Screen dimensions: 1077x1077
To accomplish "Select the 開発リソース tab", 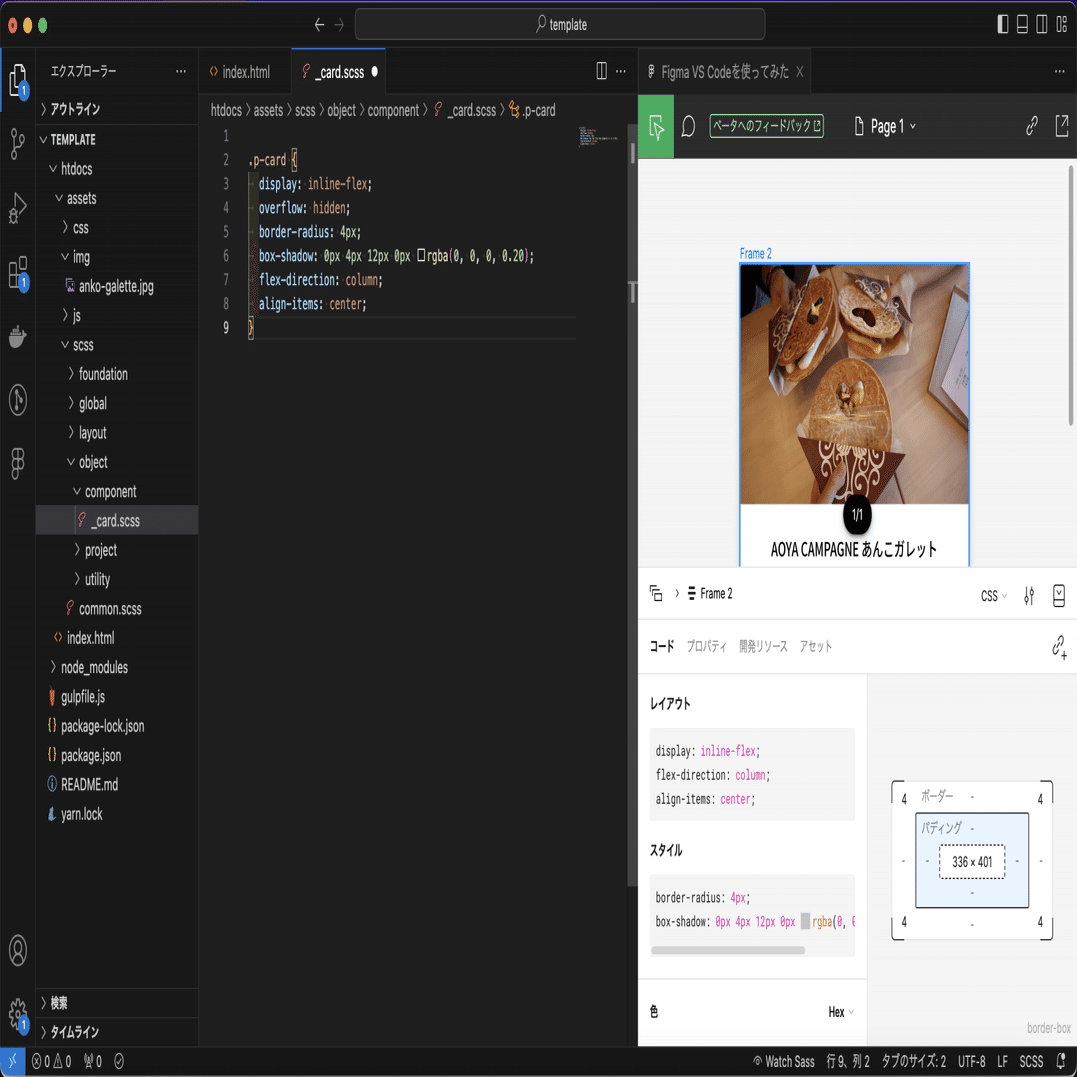I will [x=763, y=646].
